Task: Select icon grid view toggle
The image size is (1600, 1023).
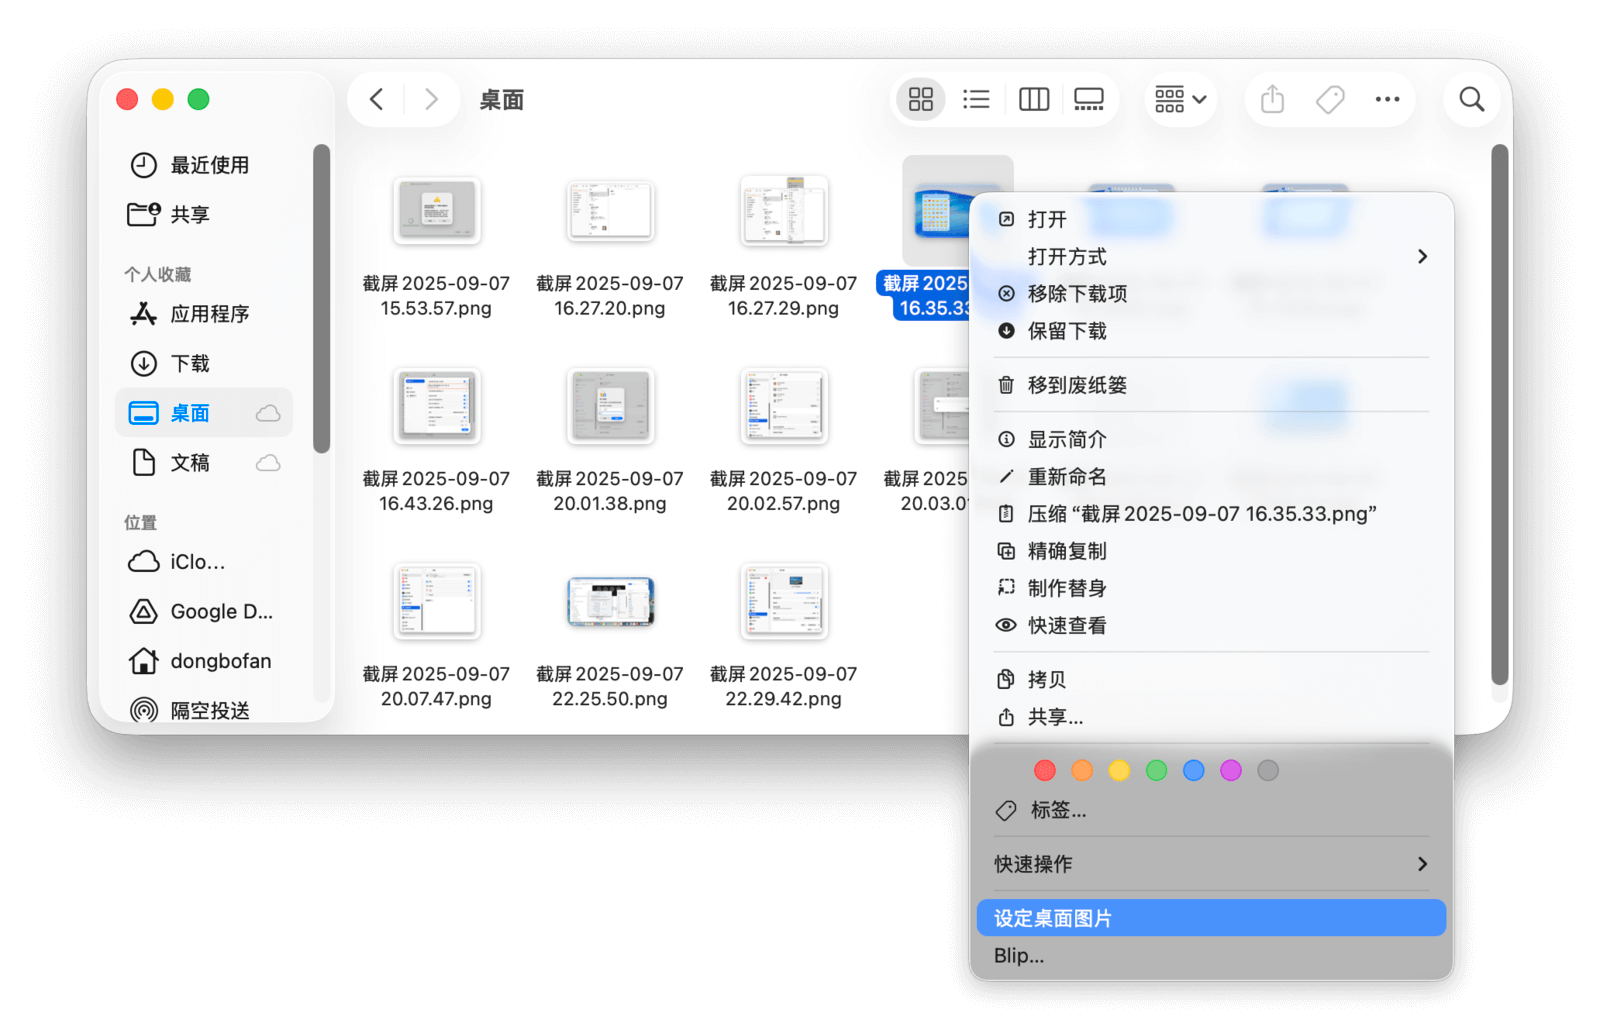Action: point(920,99)
